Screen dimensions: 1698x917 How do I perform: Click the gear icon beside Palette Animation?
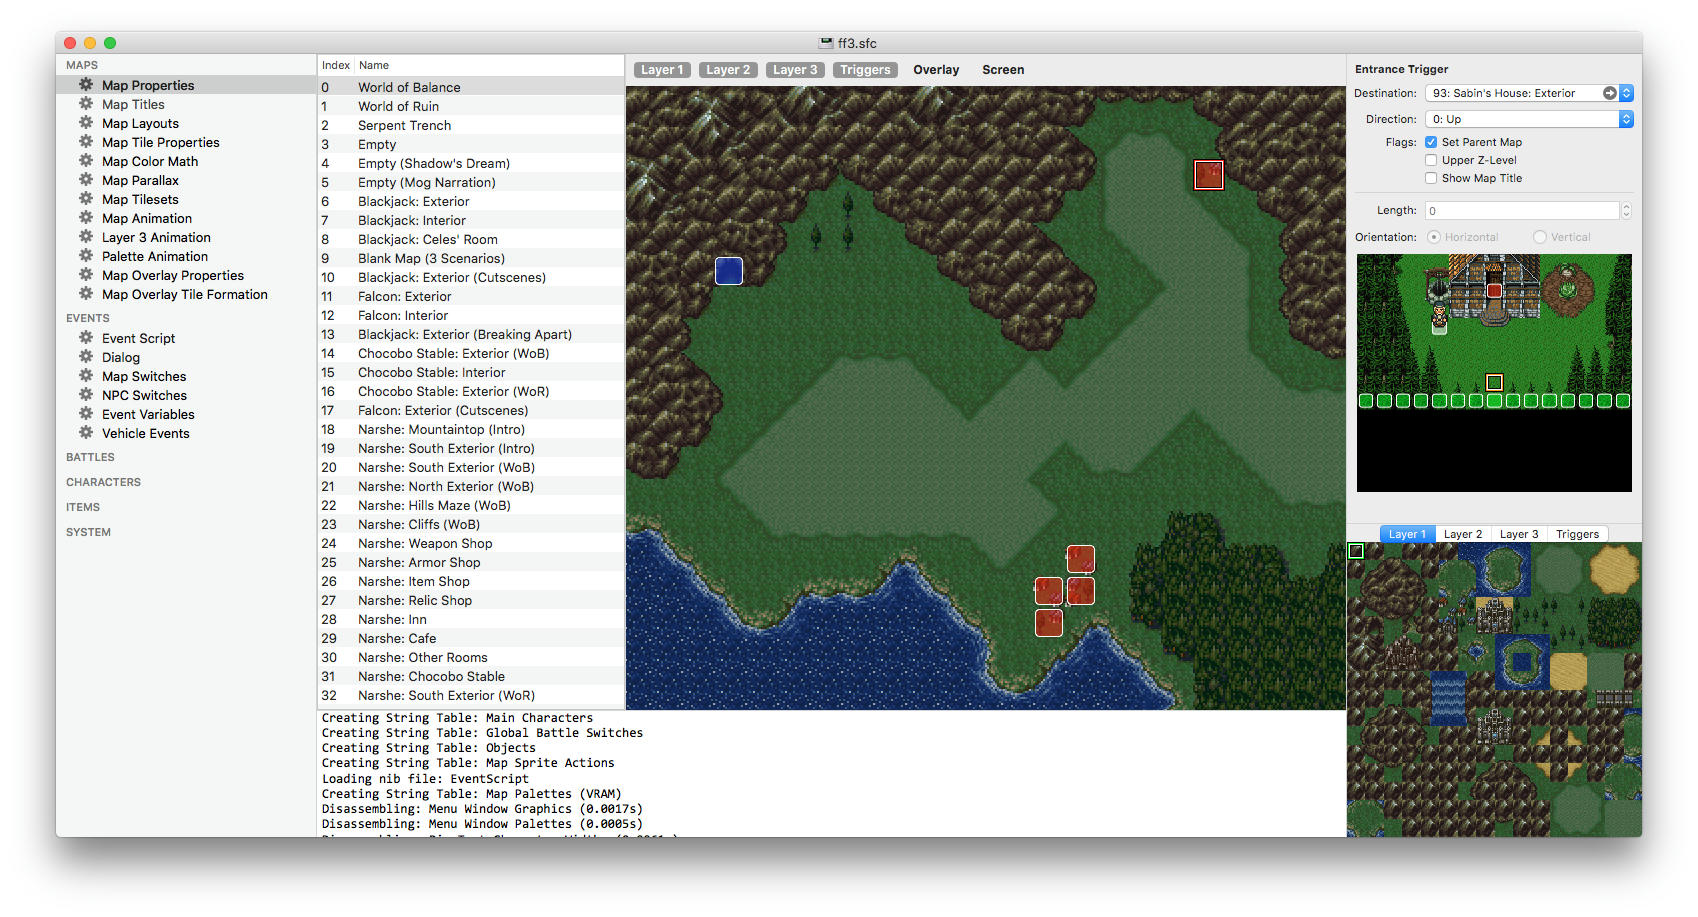coord(86,256)
